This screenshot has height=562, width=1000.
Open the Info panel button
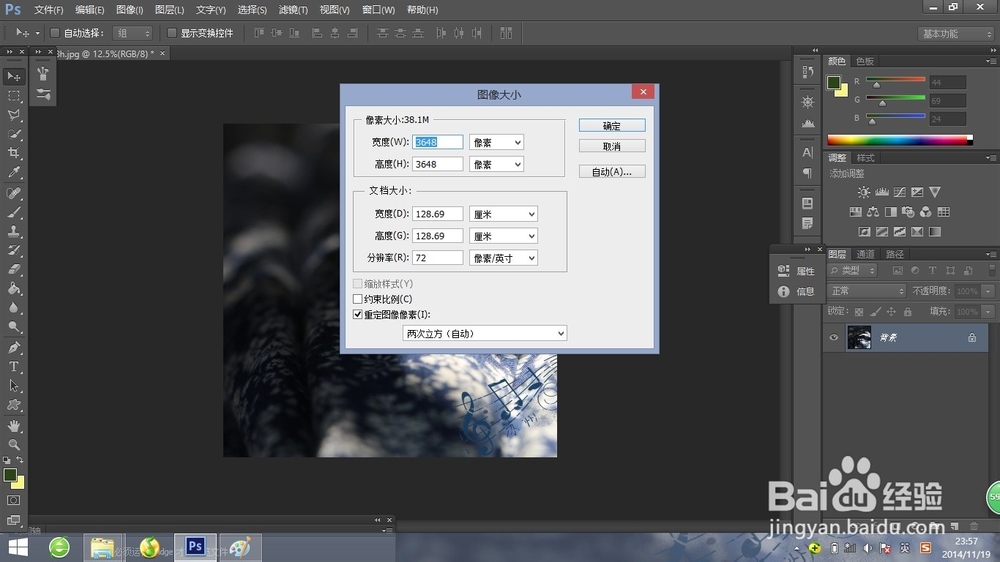point(797,291)
